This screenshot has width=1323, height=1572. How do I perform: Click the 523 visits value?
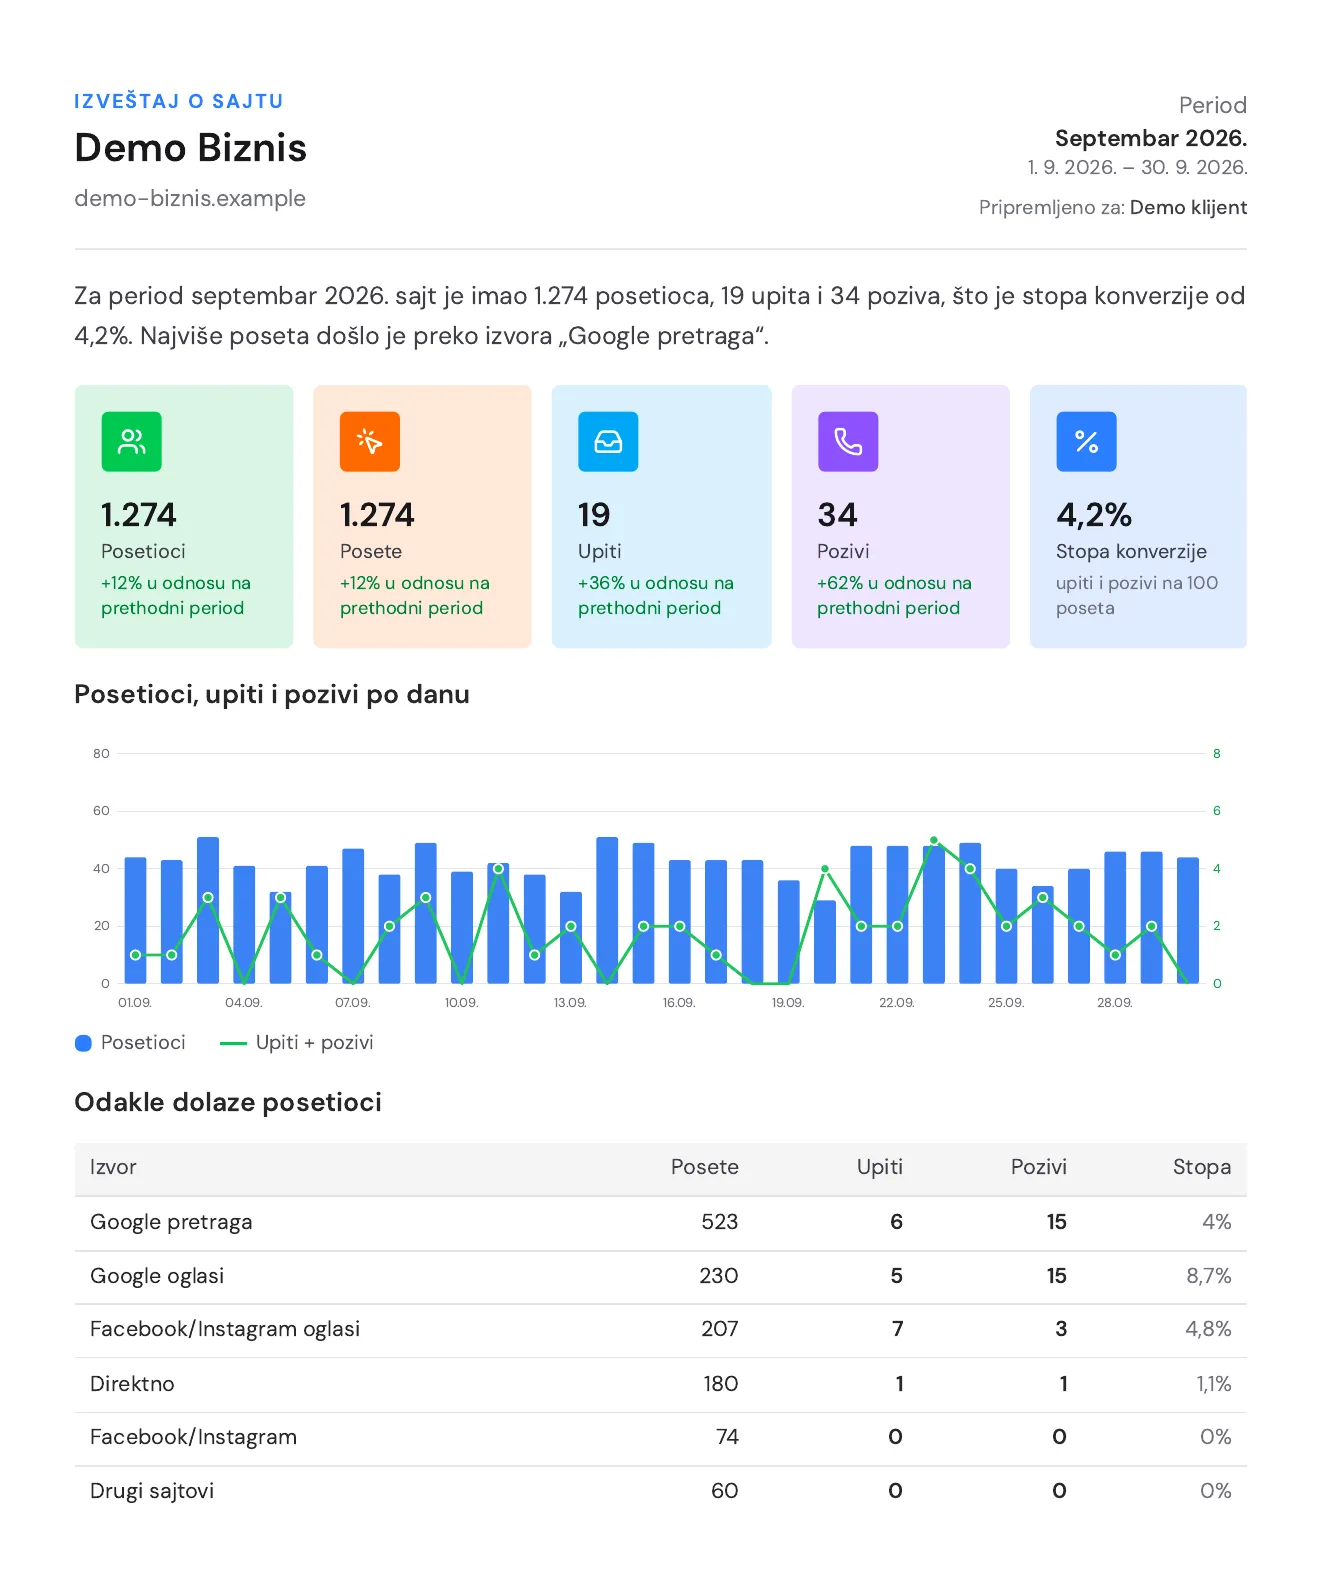pos(720,1222)
